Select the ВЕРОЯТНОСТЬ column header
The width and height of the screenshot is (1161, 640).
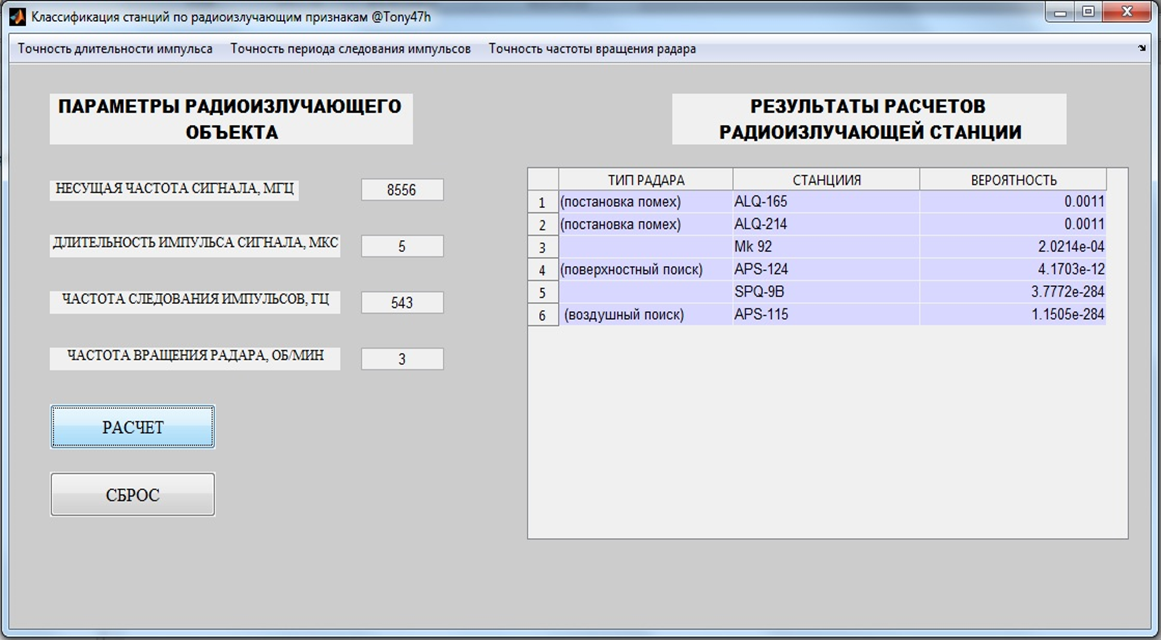click(x=1013, y=179)
